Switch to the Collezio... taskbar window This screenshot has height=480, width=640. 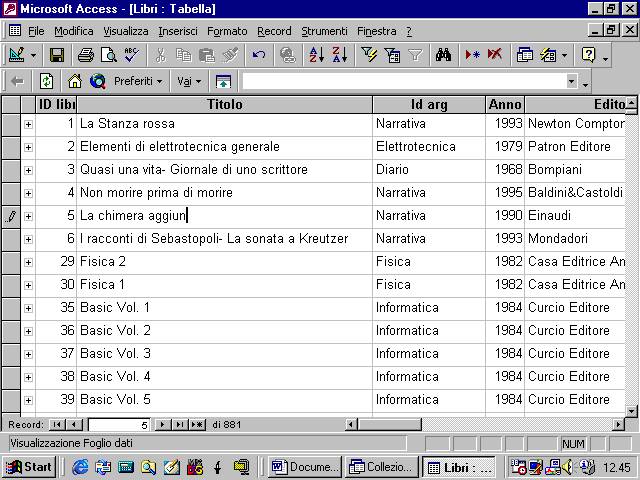coord(382,467)
